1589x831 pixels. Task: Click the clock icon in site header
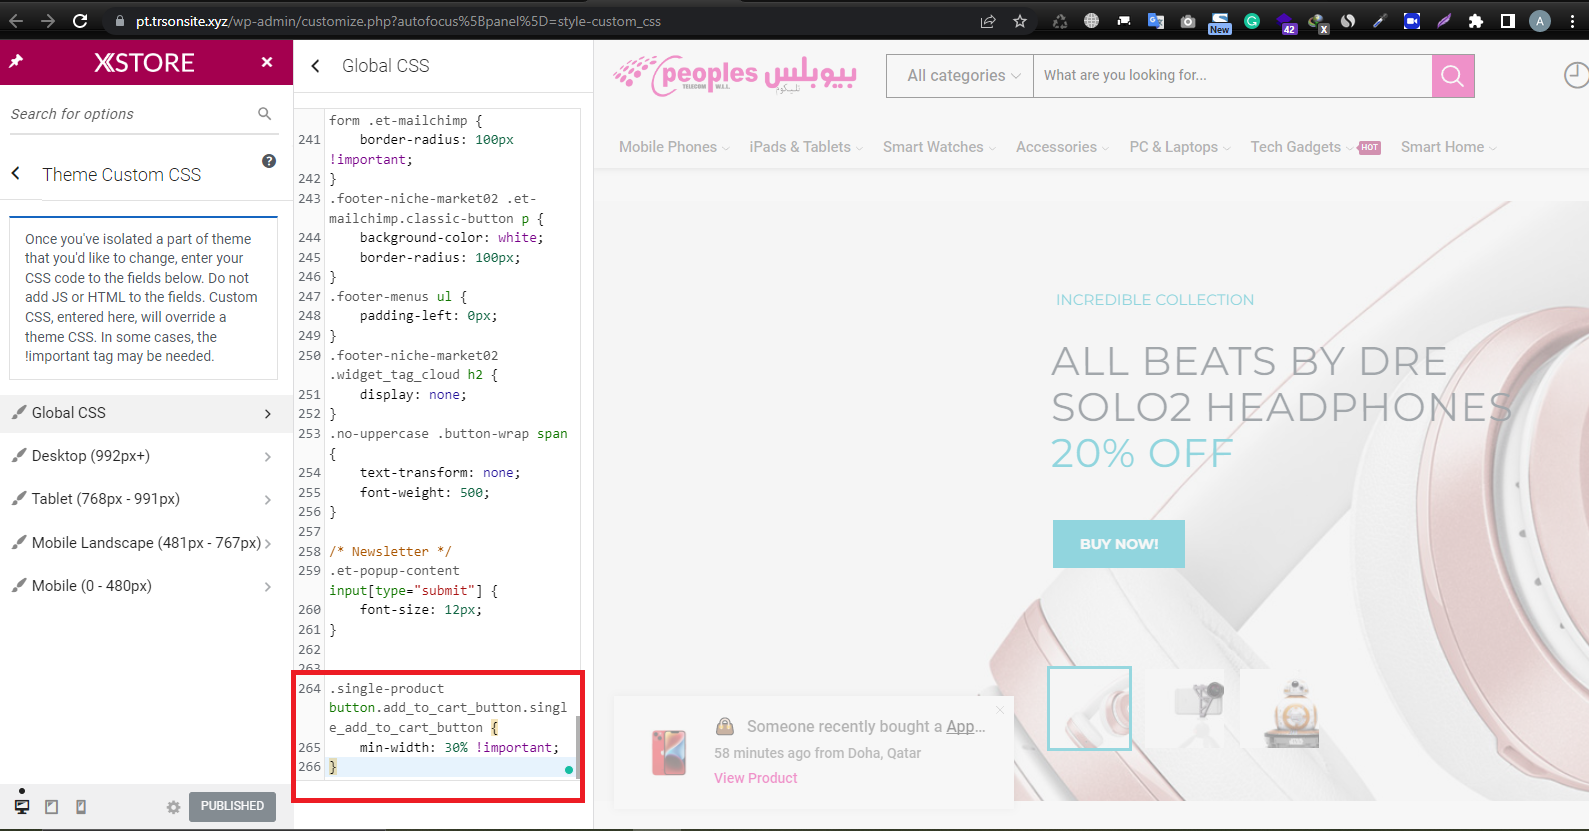tap(1576, 75)
